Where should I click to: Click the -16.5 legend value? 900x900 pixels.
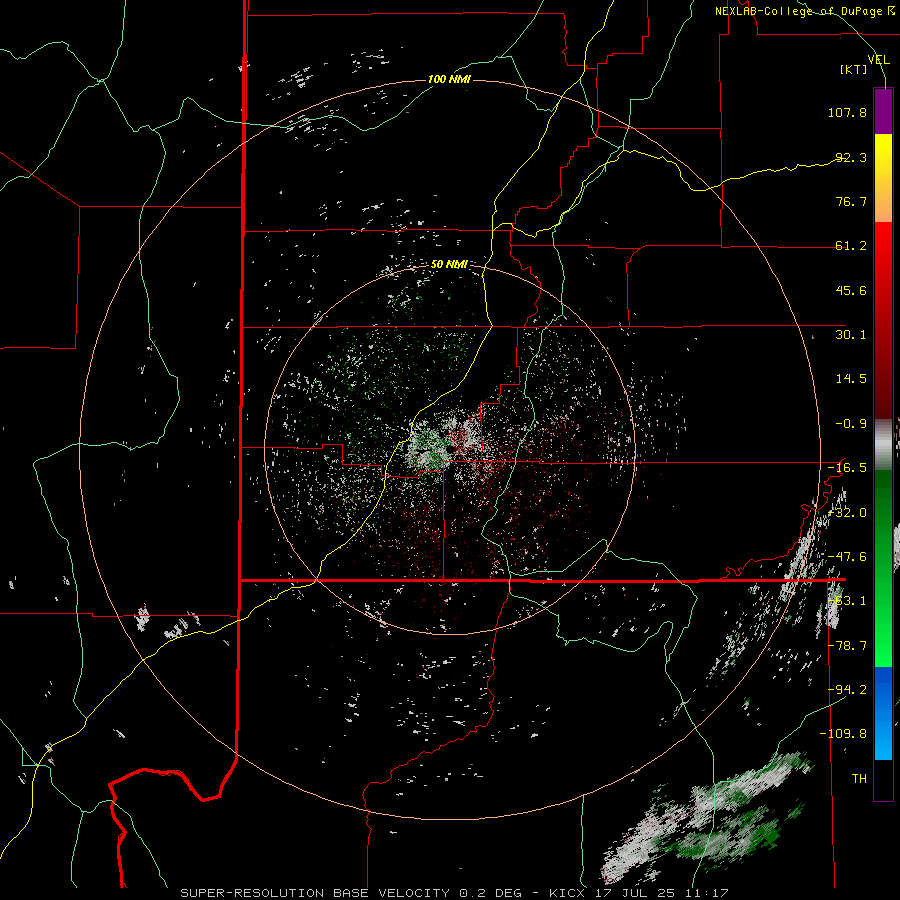point(847,468)
